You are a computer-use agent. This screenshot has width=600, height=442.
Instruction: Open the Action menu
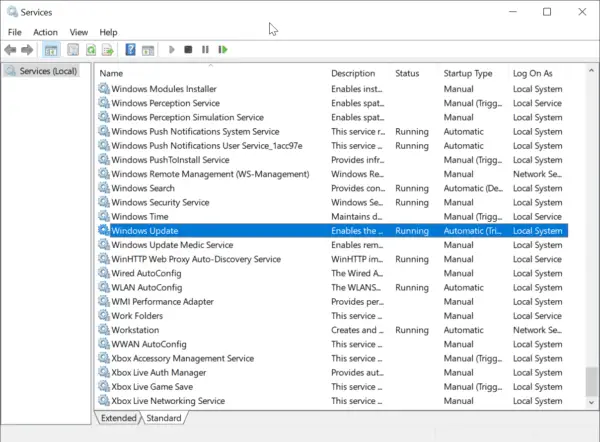[45, 32]
